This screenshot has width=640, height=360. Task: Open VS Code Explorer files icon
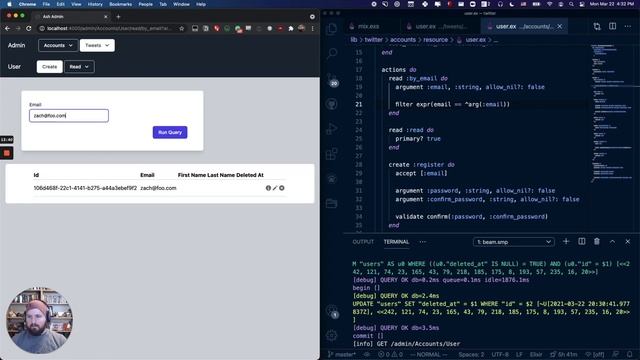pos(332,28)
